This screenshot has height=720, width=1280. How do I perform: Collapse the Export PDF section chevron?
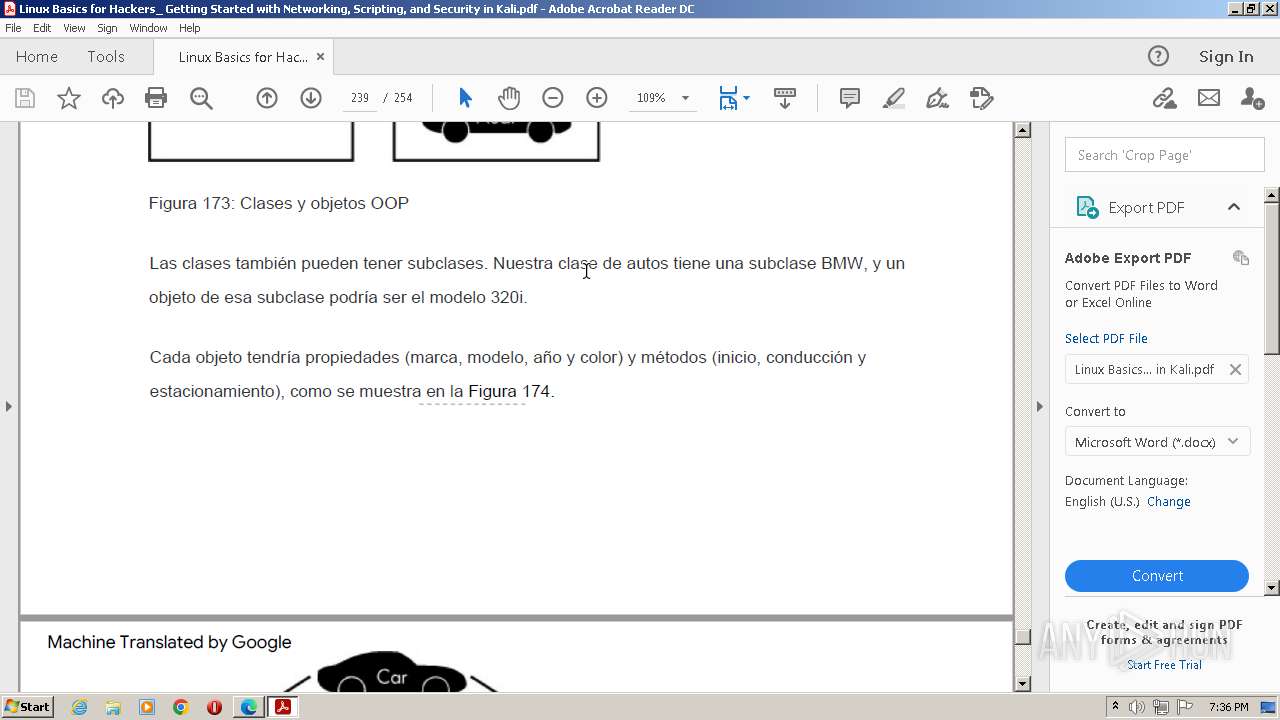[x=1234, y=207]
